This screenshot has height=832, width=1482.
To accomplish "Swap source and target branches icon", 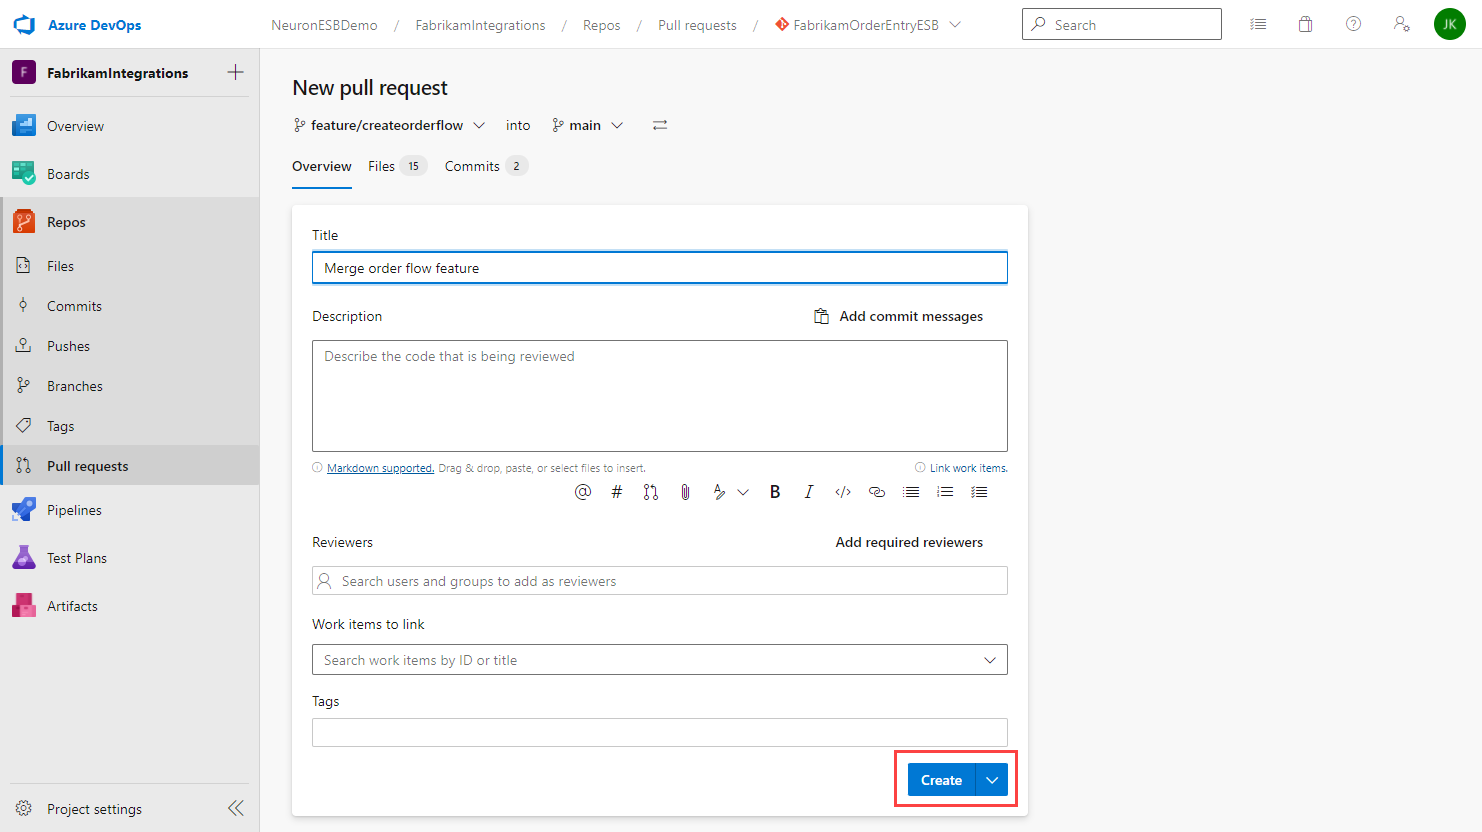I will pyautogui.click(x=660, y=125).
